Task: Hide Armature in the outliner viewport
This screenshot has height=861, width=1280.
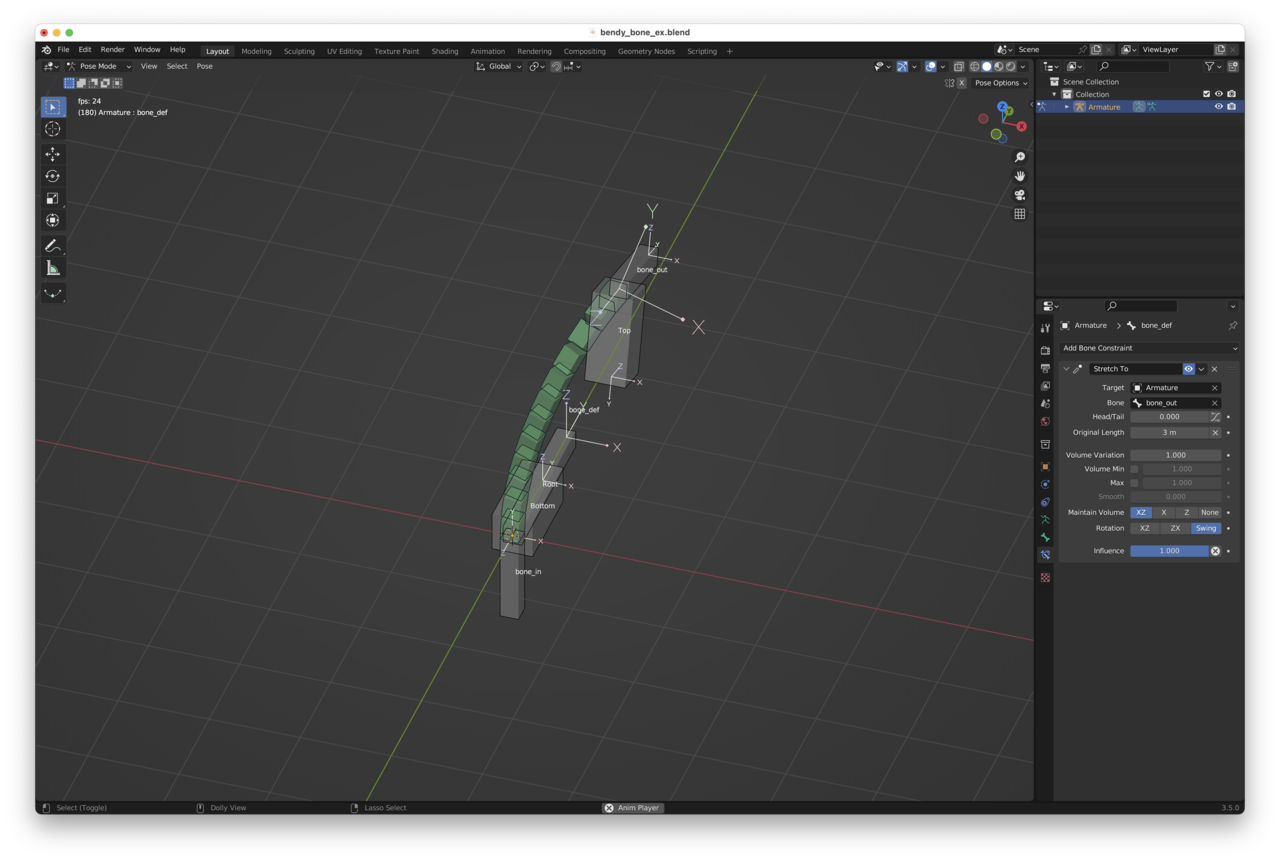Action: [x=1218, y=107]
